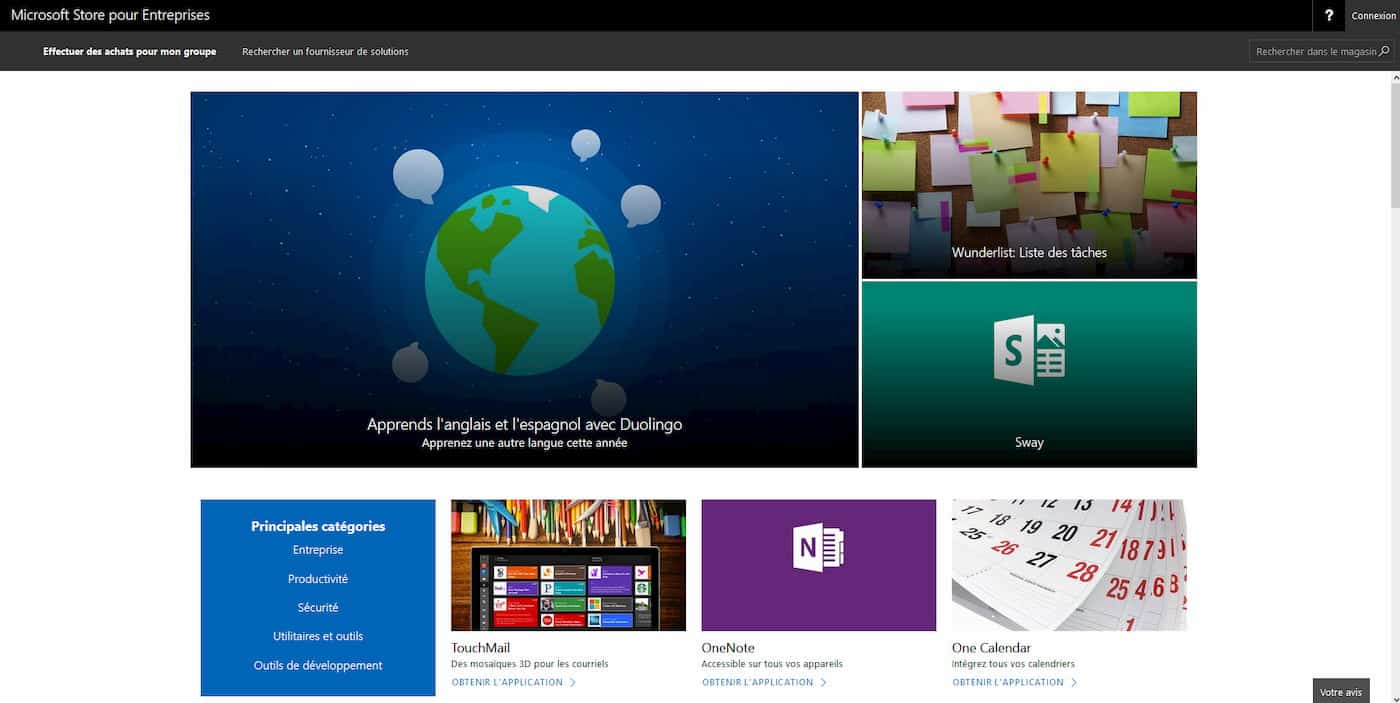Click Obtenir l'application under One Calendar

click(x=1008, y=683)
